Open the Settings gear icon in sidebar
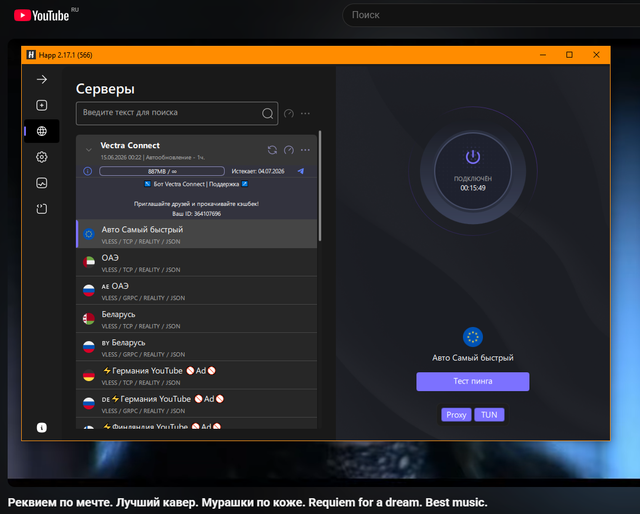This screenshot has height=514, width=640. pos(42,157)
